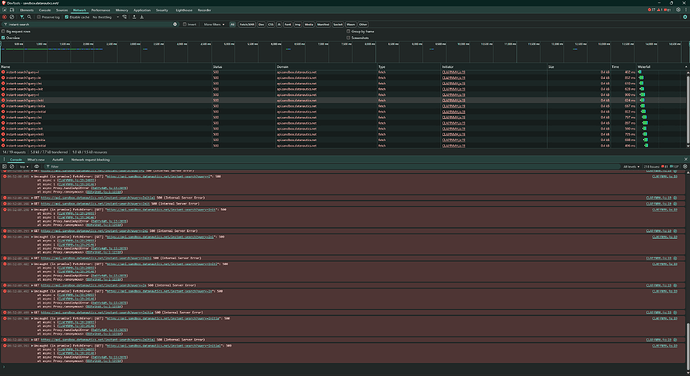690x376 pixels.
Task: Open the network conditions icon
Action: click(125, 17)
